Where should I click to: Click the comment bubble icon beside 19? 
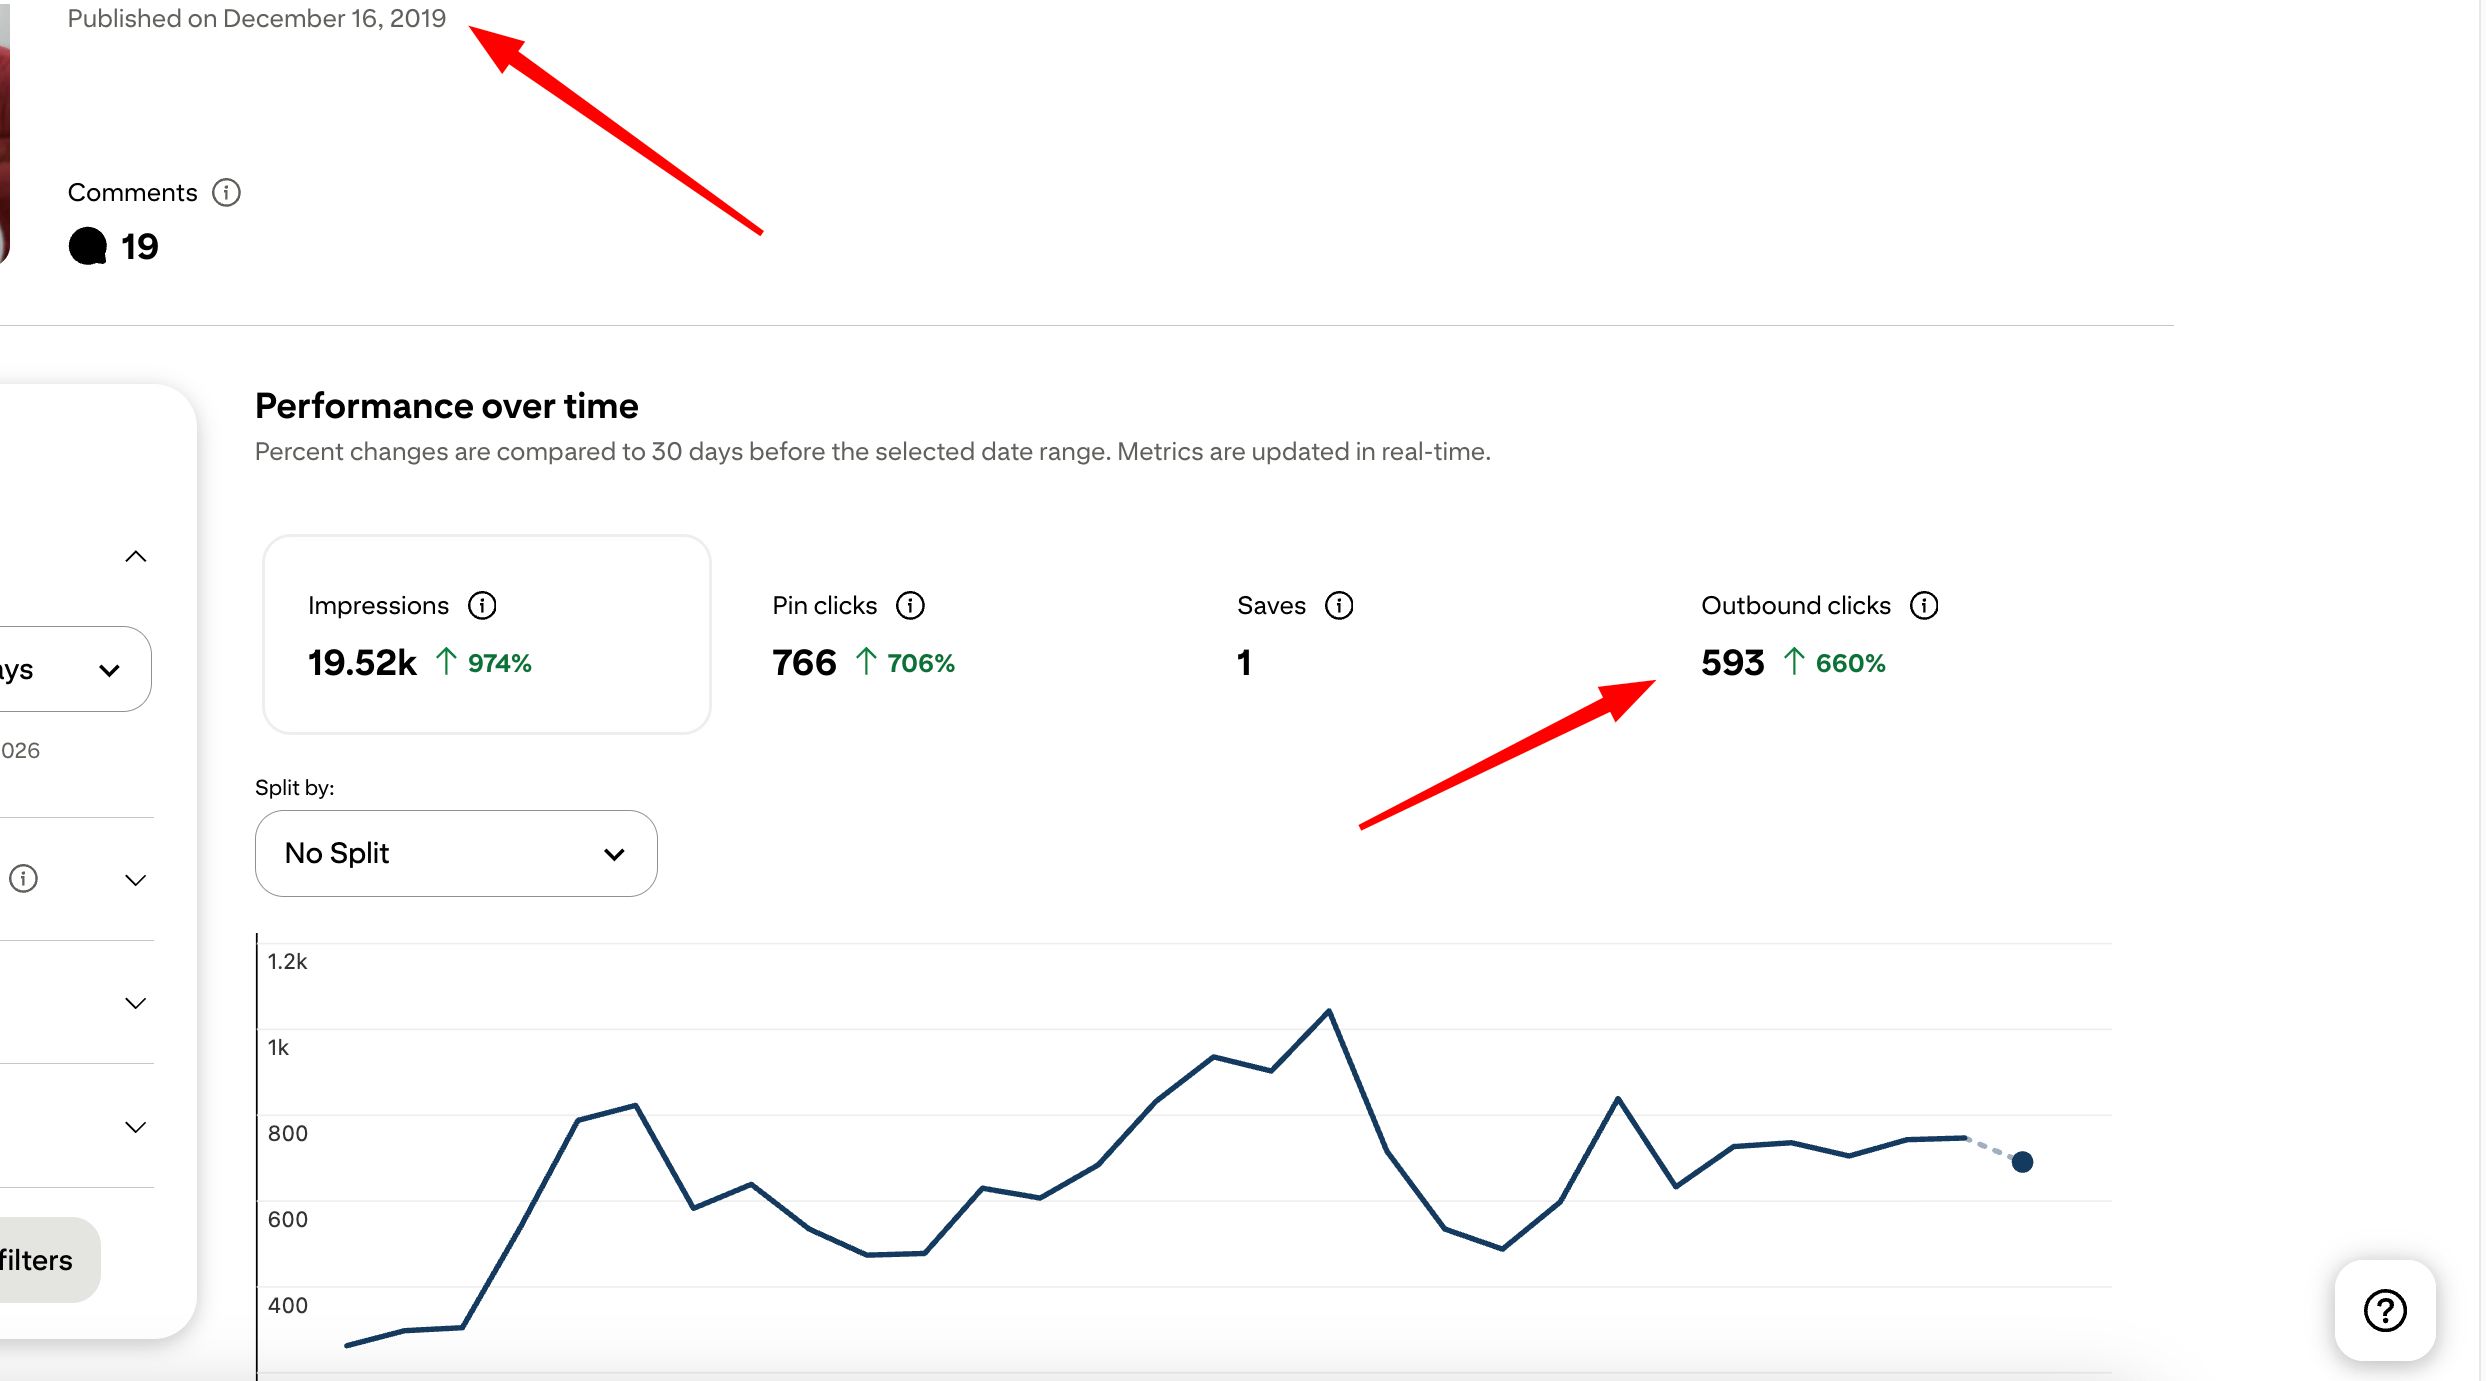click(88, 246)
